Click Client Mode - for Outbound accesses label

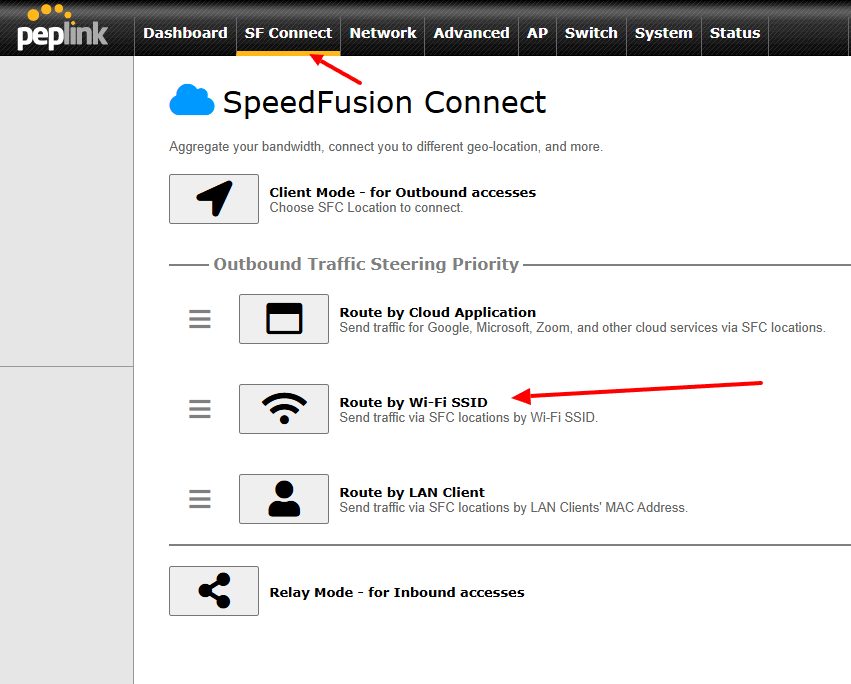[403, 192]
